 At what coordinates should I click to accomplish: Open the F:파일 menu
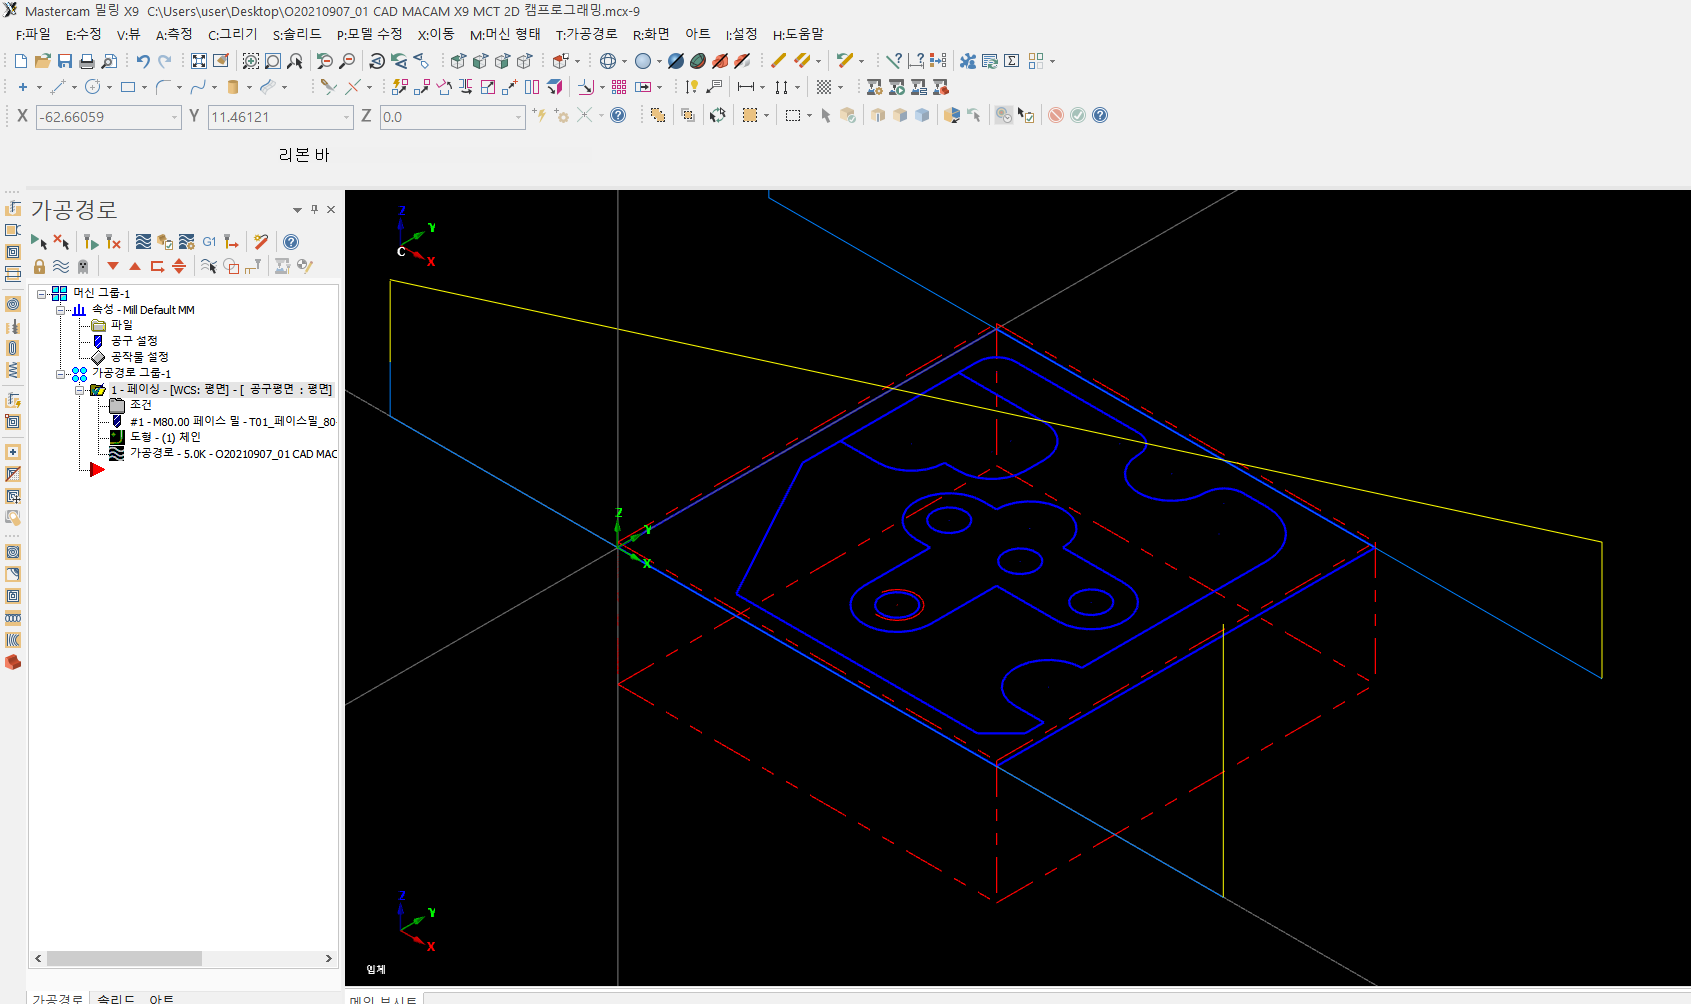coord(33,34)
